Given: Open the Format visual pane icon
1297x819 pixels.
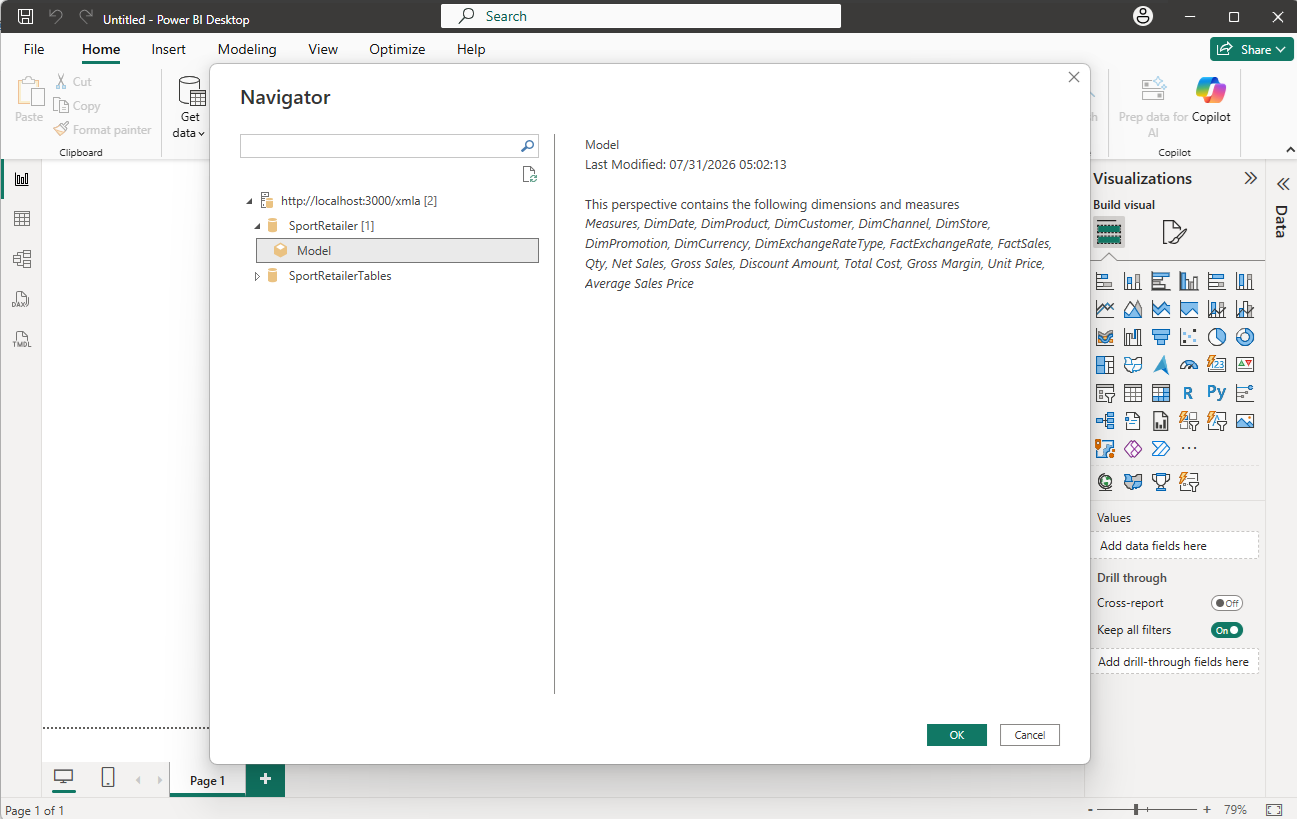Looking at the screenshot, I should click(1174, 233).
